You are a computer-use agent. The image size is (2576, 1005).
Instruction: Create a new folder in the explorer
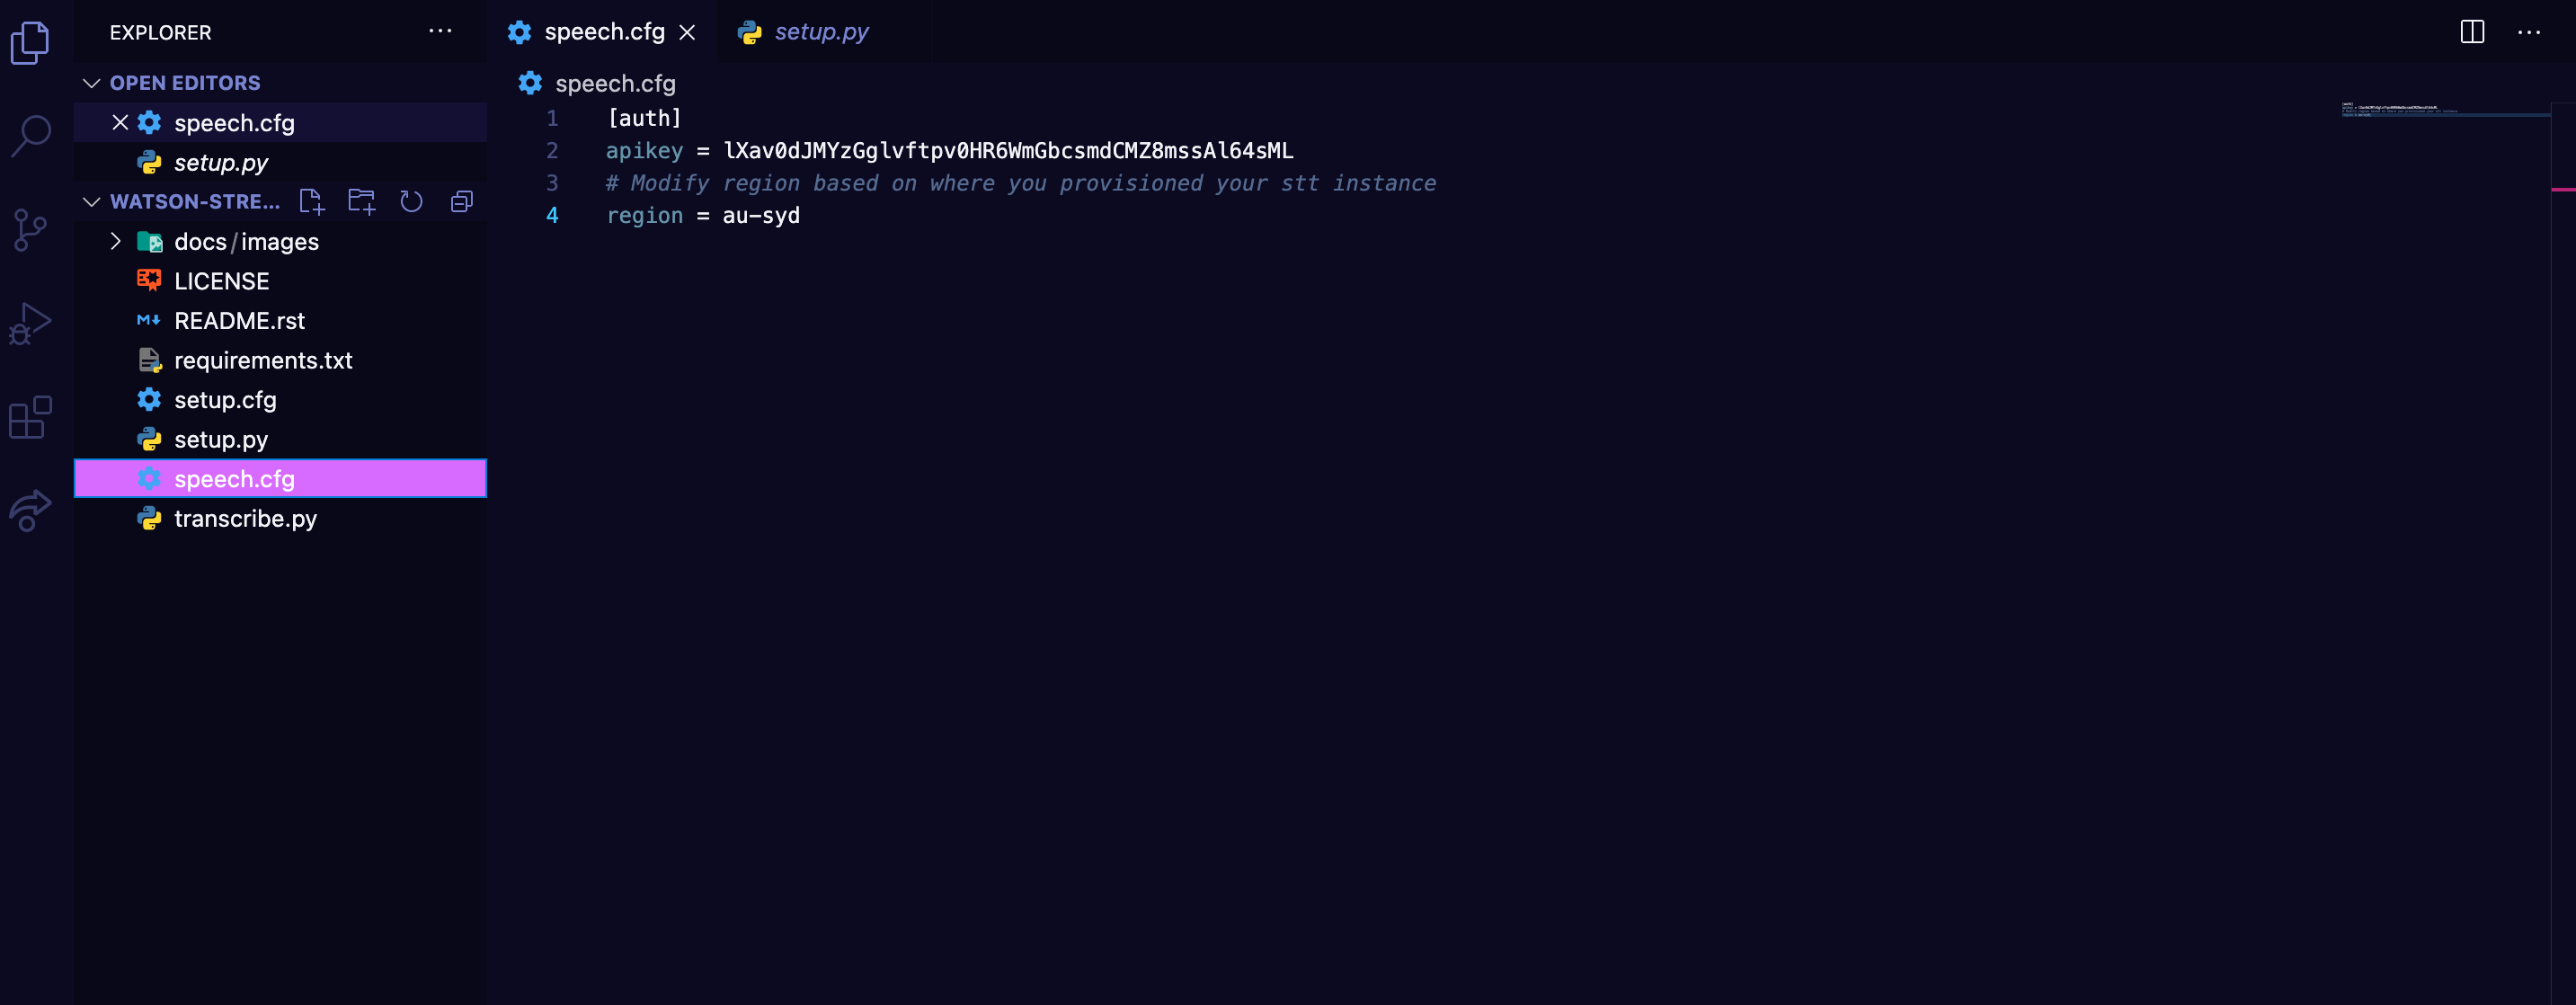[361, 201]
